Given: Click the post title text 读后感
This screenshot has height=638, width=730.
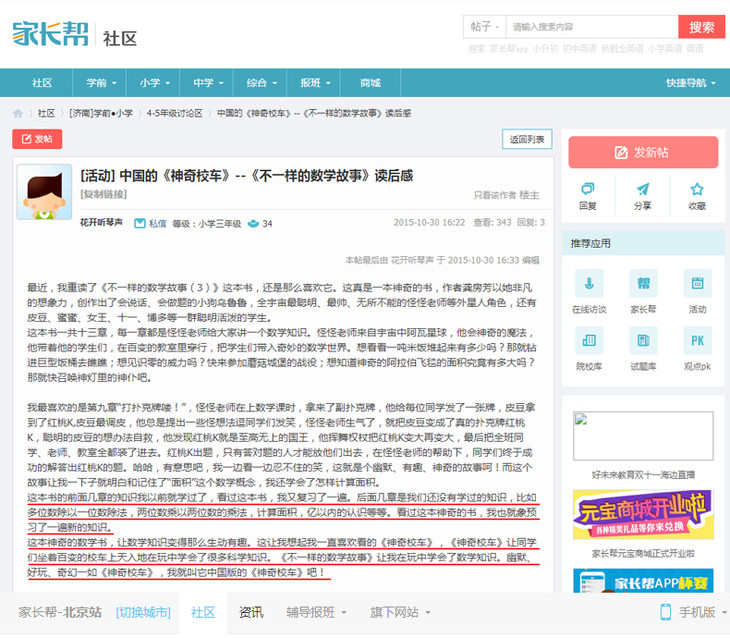Looking at the screenshot, I should tap(394, 176).
